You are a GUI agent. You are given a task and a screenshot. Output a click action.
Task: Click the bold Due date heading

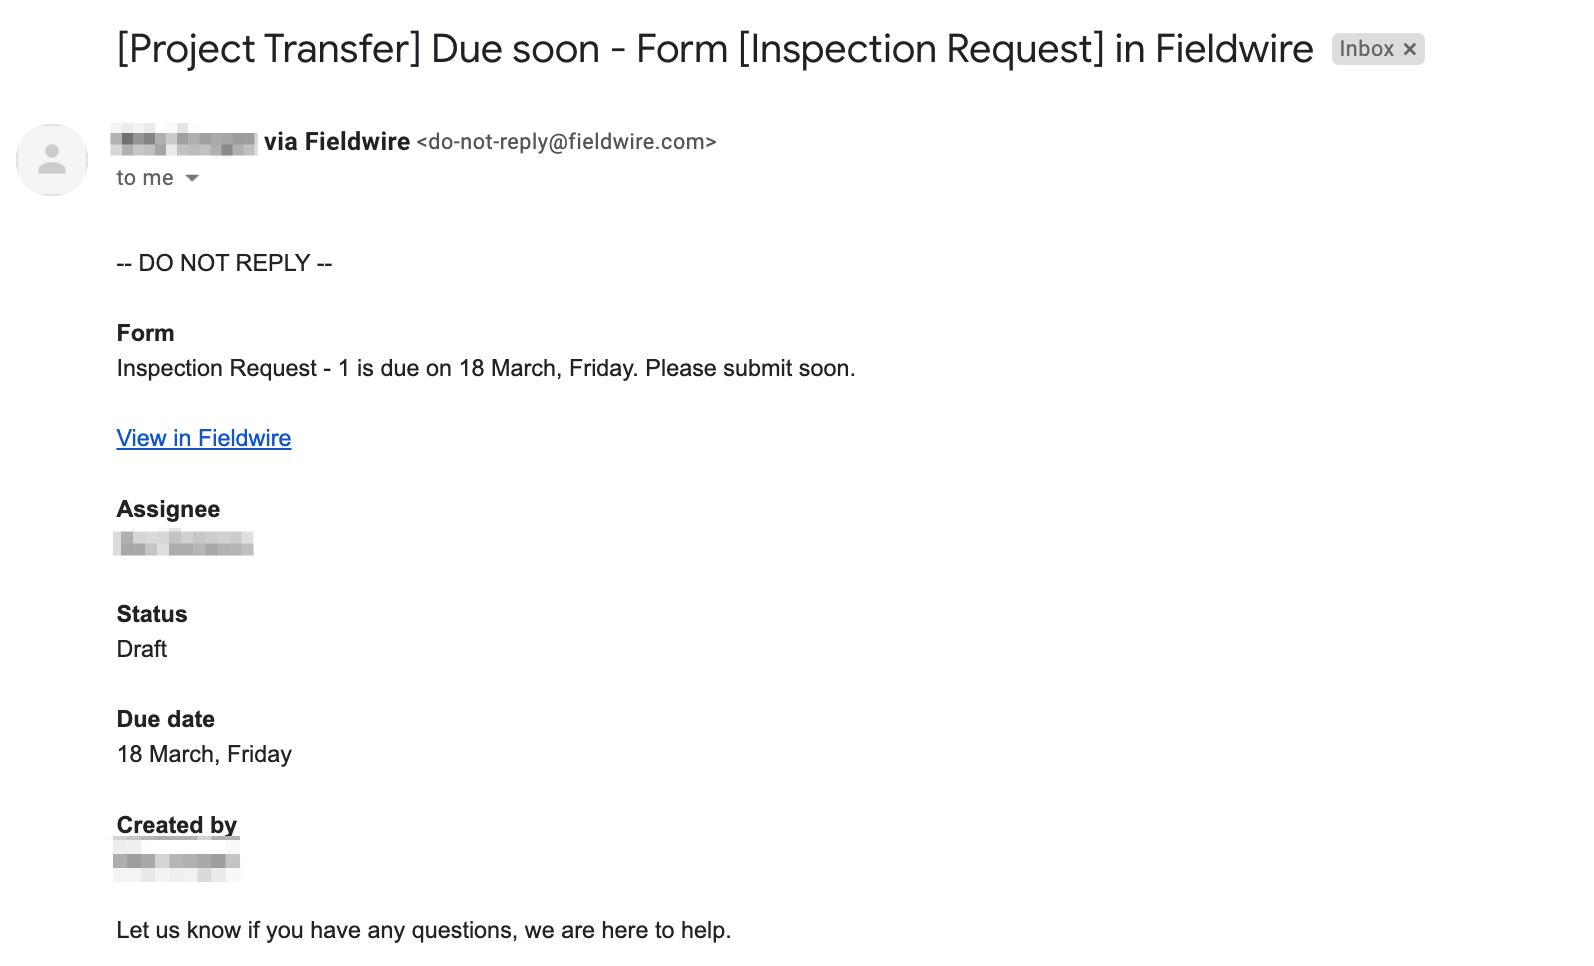[166, 719]
